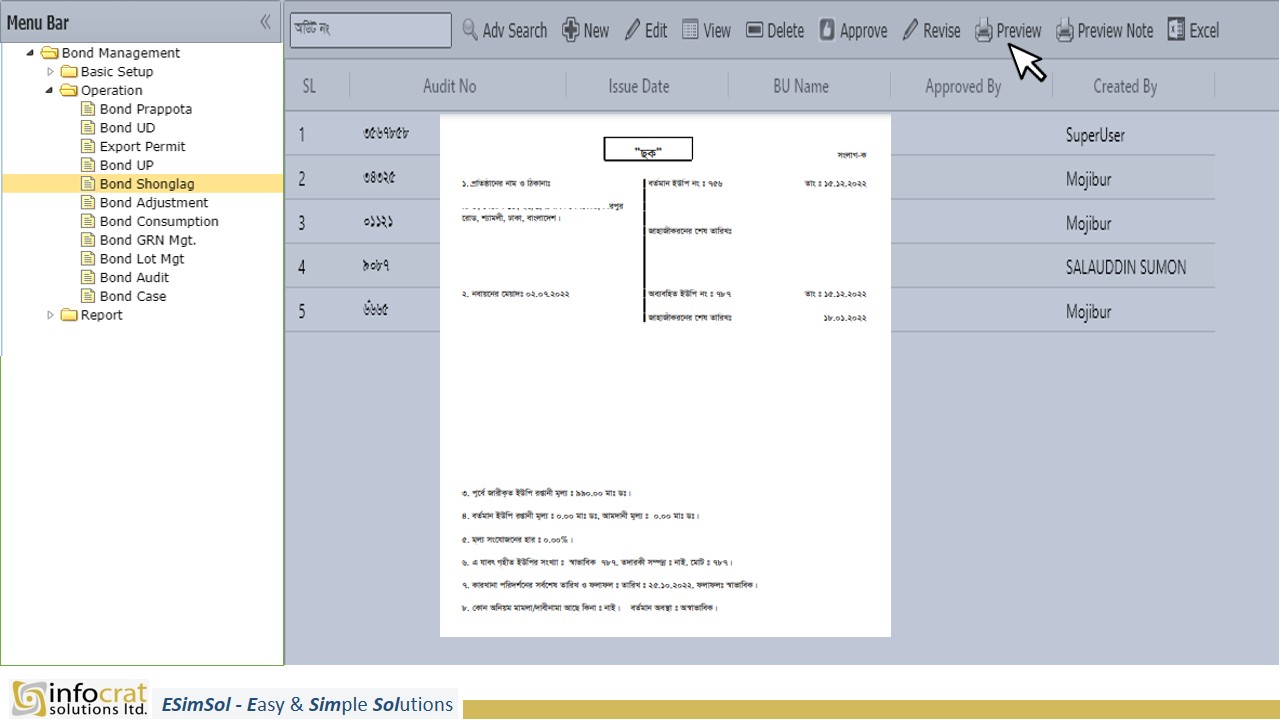Click the Bond Prappota document icon

[88, 109]
